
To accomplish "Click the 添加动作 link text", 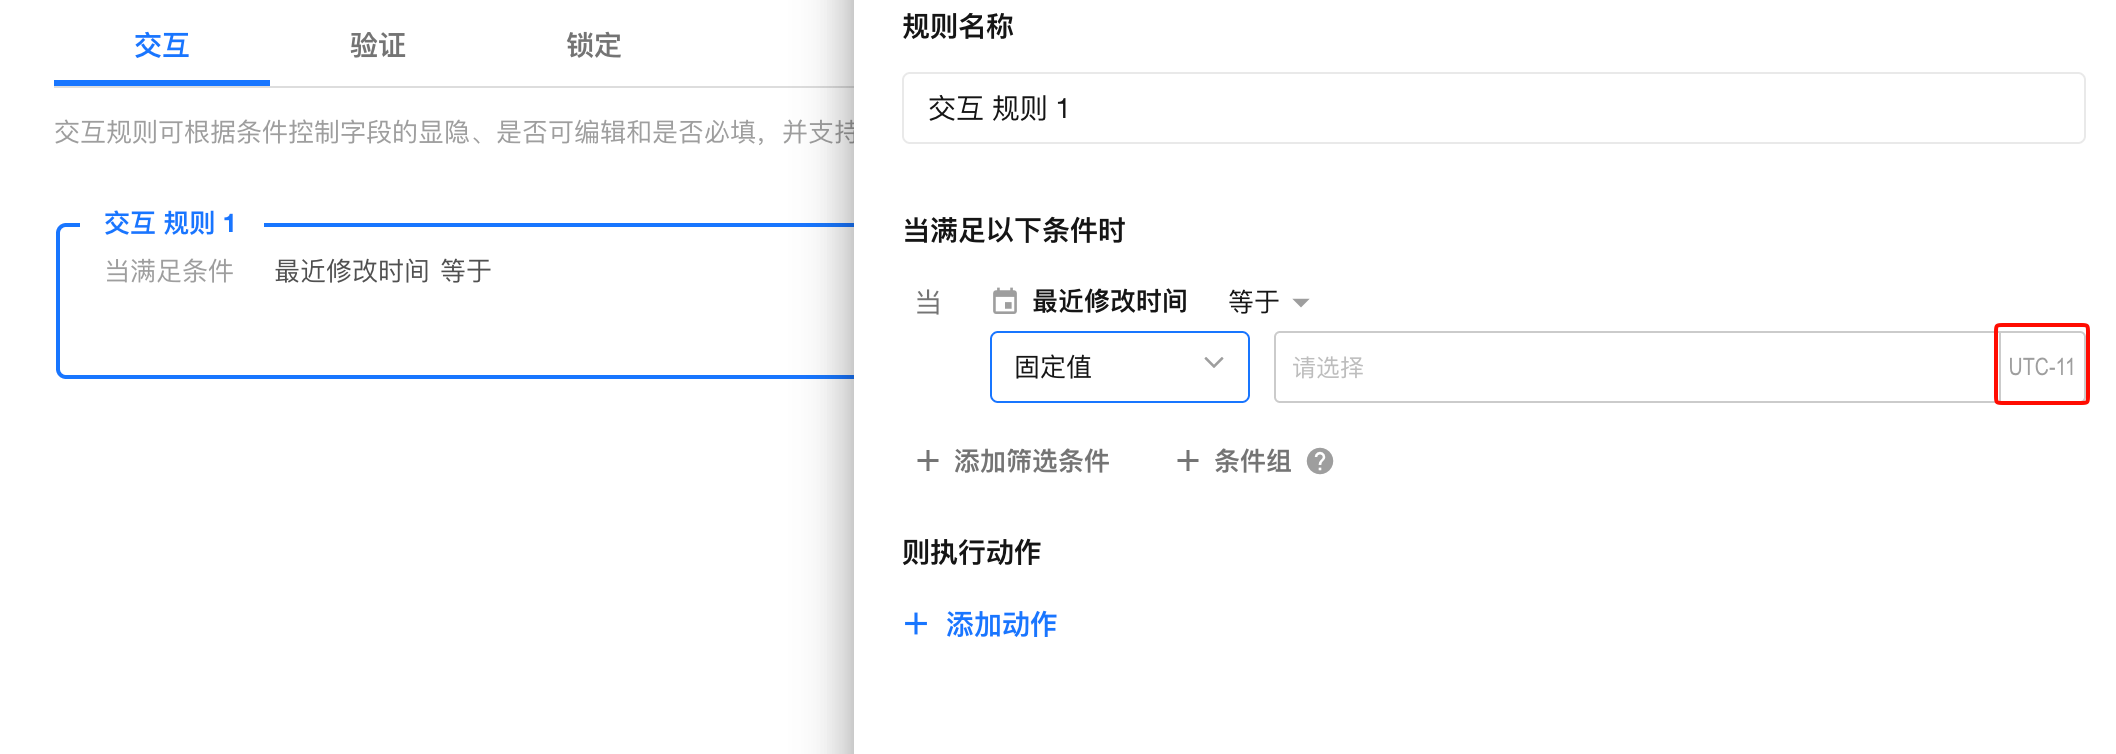I will (1001, 624).
